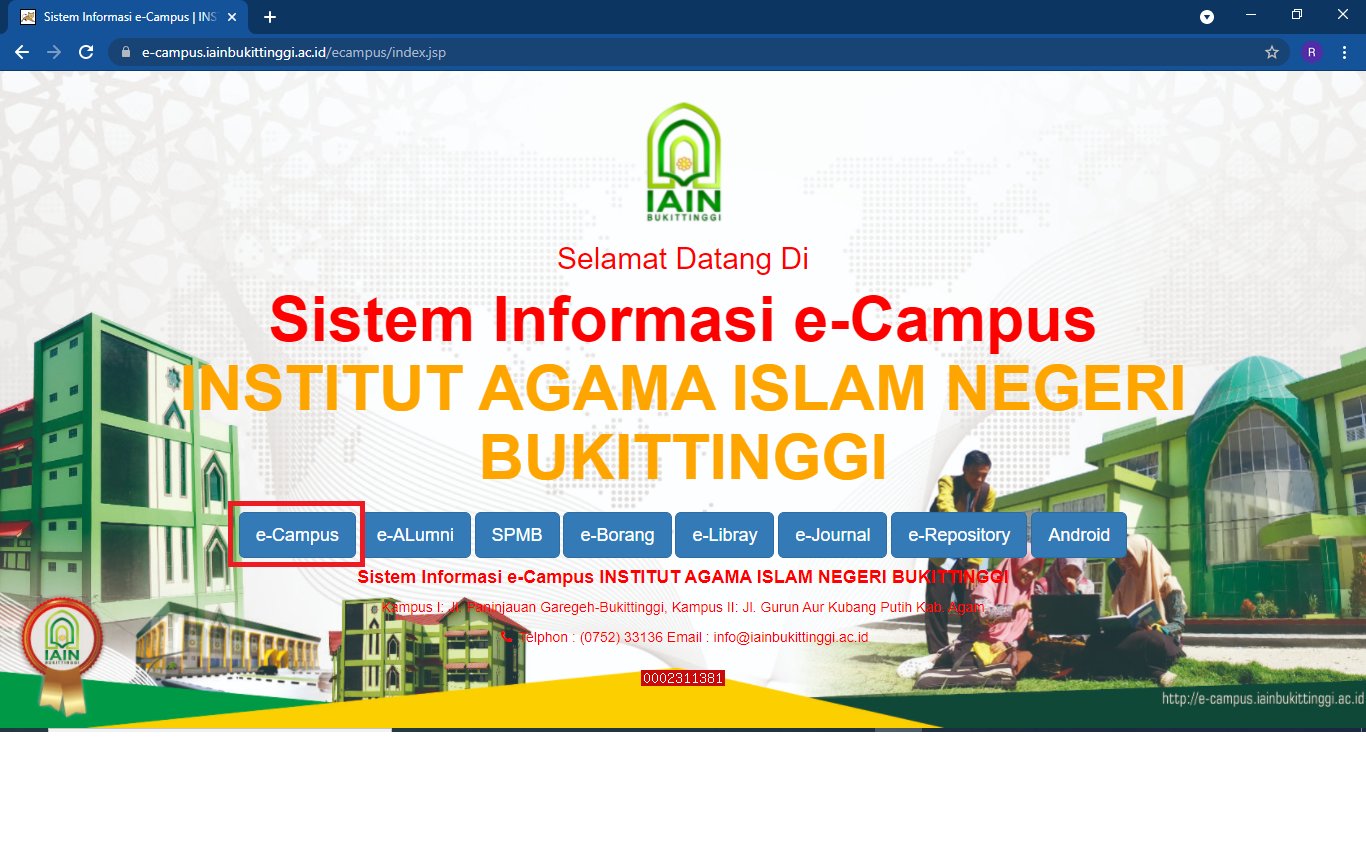Click the IAIN Bukittinggi logo at top
The image size is (1366, 862).
(684, 162)
